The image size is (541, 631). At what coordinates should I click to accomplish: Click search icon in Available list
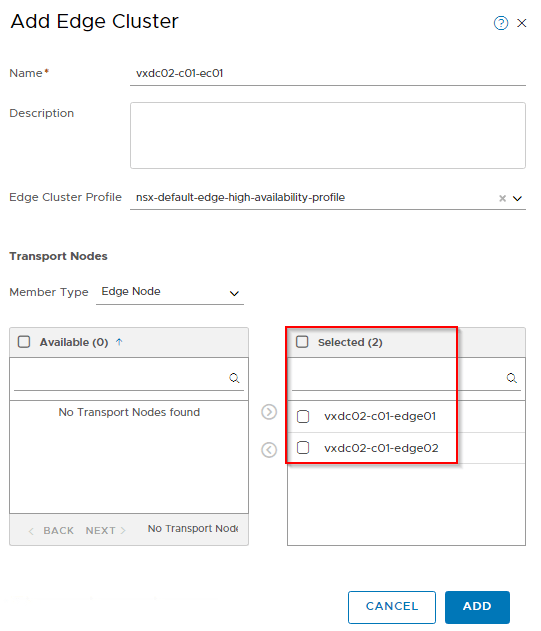coord(234,378)
